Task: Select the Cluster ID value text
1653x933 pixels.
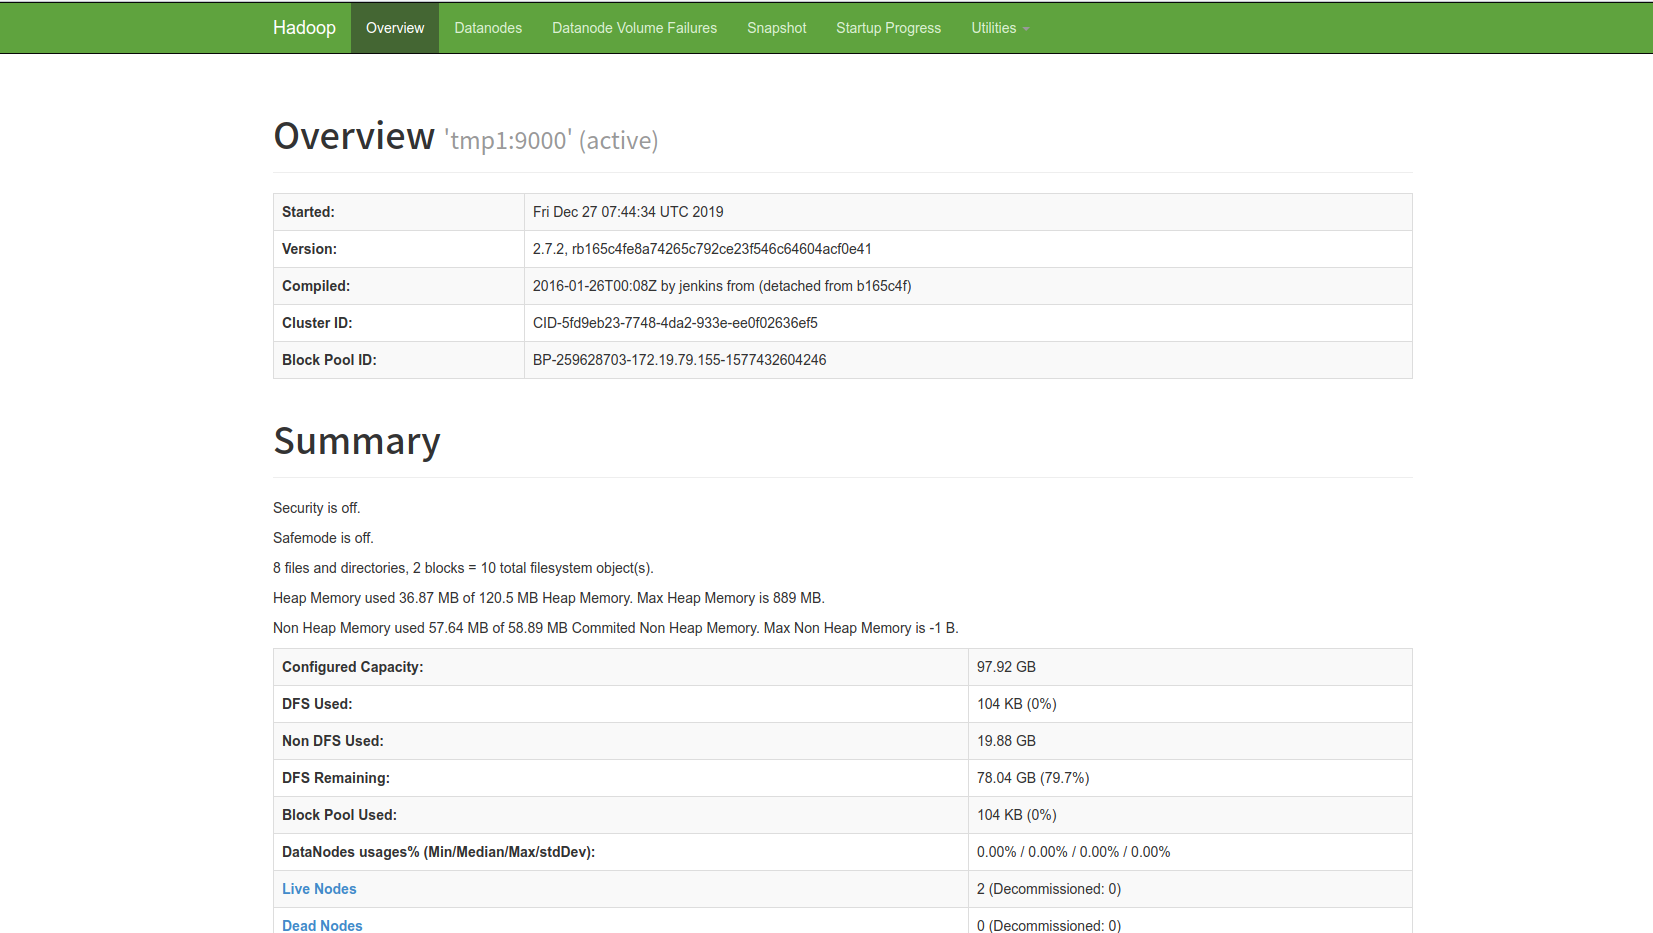Action: tap(675, 322)
